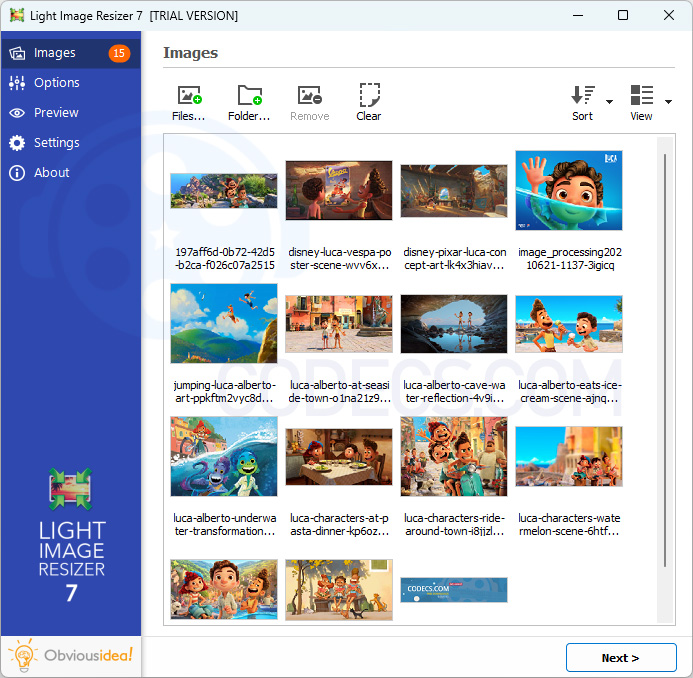Select thumbnail 197aff6d-0b72-42d5
This screenshot has height=678, width=693.
(x=224, y=190)
